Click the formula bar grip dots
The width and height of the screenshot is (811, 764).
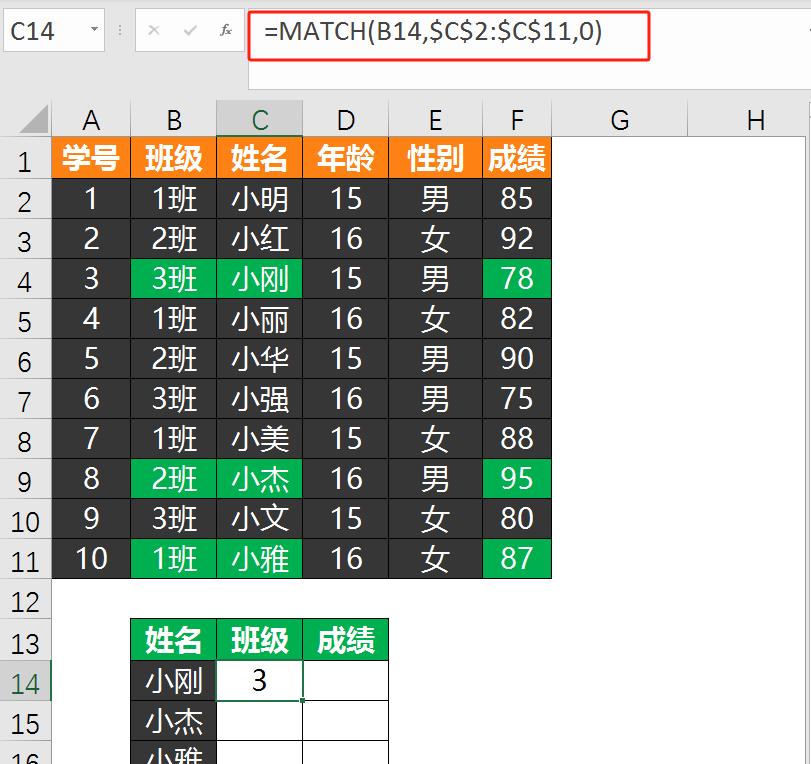(x=120, y=31)
